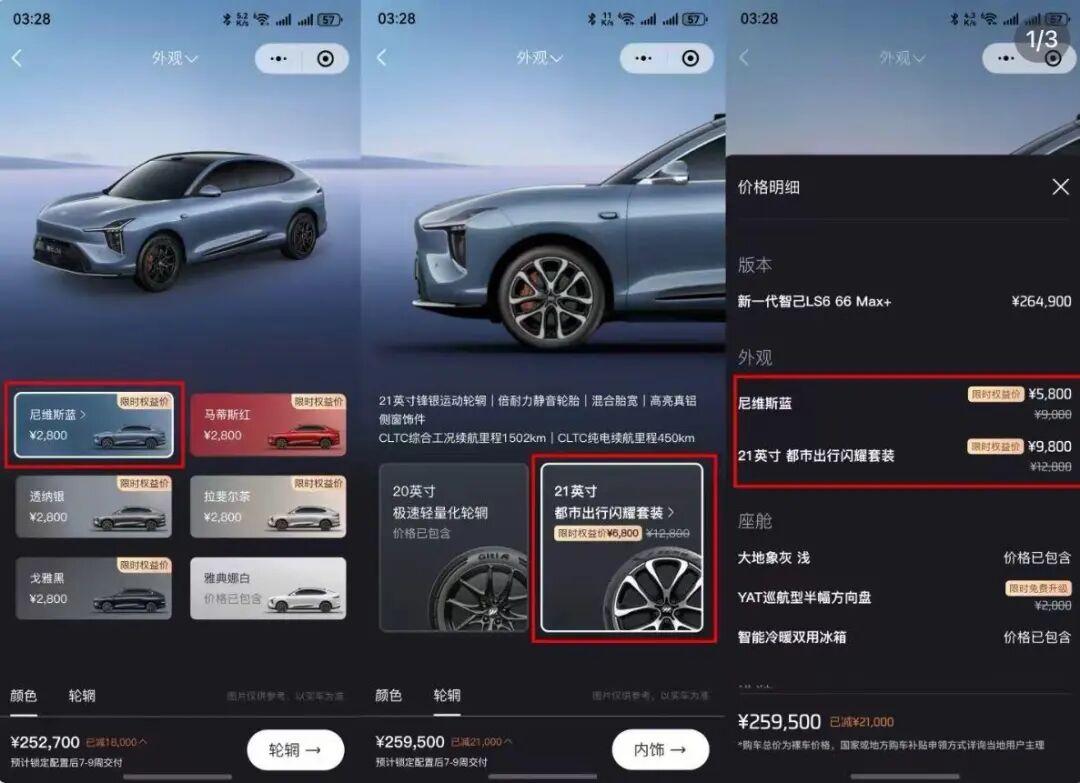Pick the 尼维斯蓝 blue color swatch

click(x=94, y=425)
